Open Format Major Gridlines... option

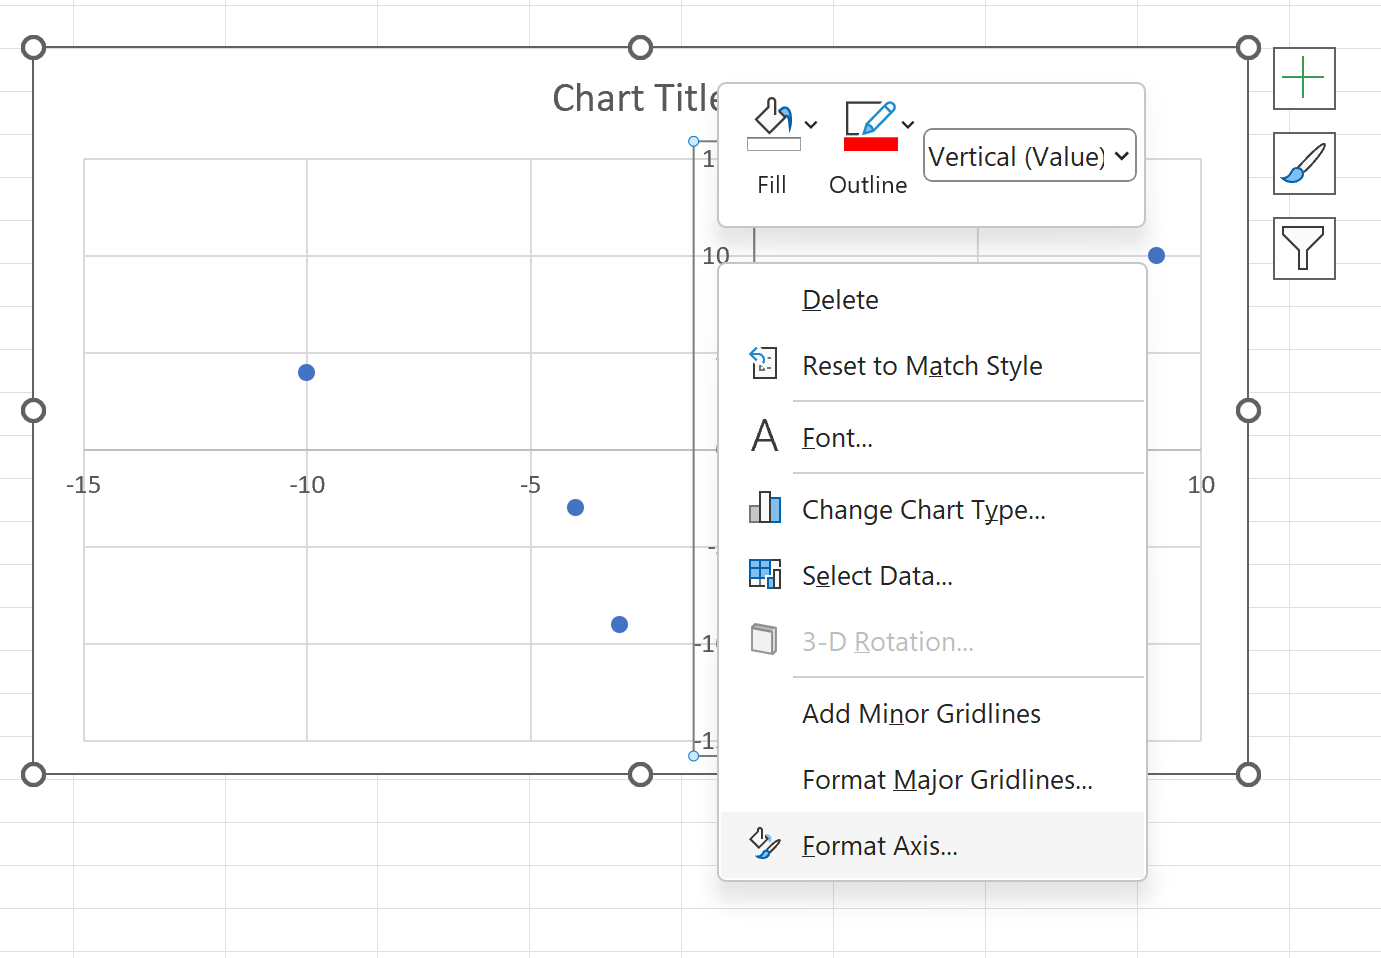(946, 780)
